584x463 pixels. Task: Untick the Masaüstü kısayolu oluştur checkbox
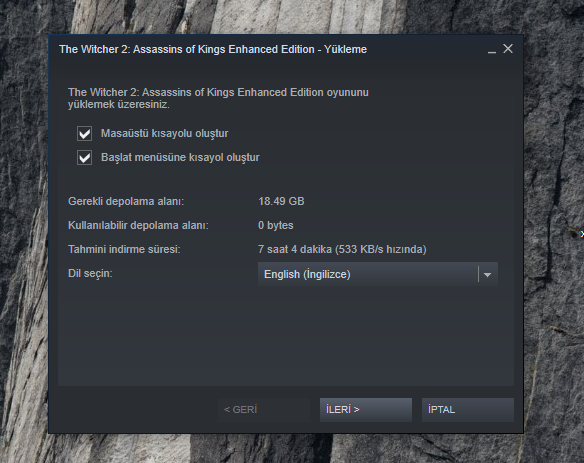tap(85, 133)
